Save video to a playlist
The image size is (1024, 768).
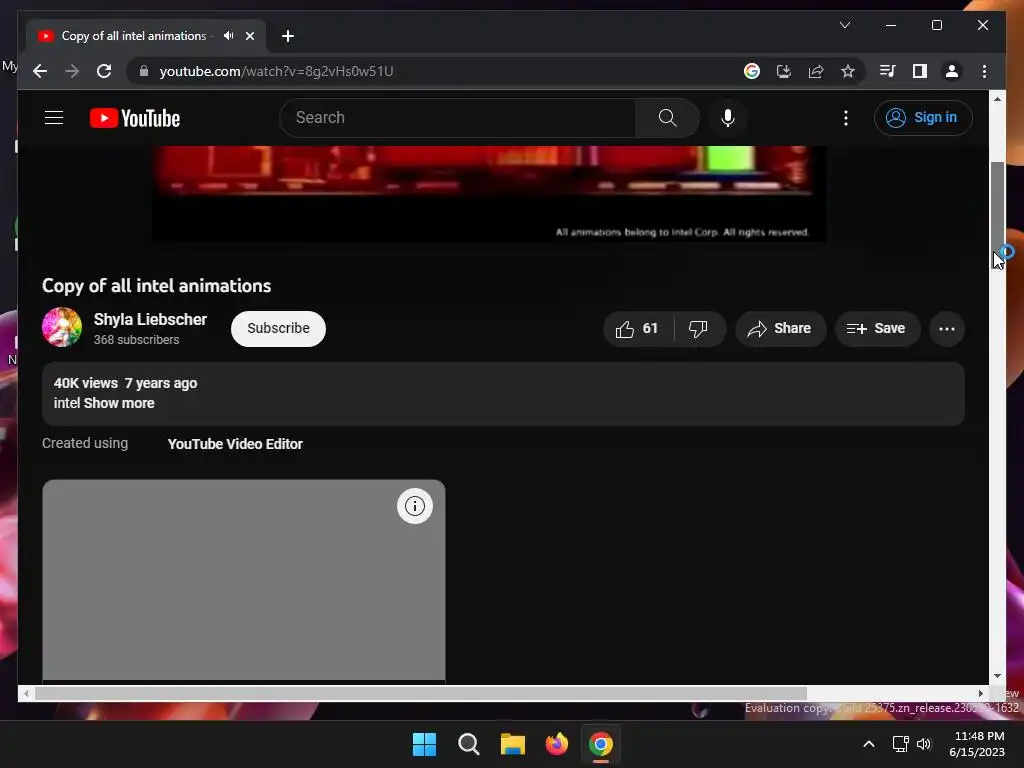click(x=876, y=328)
